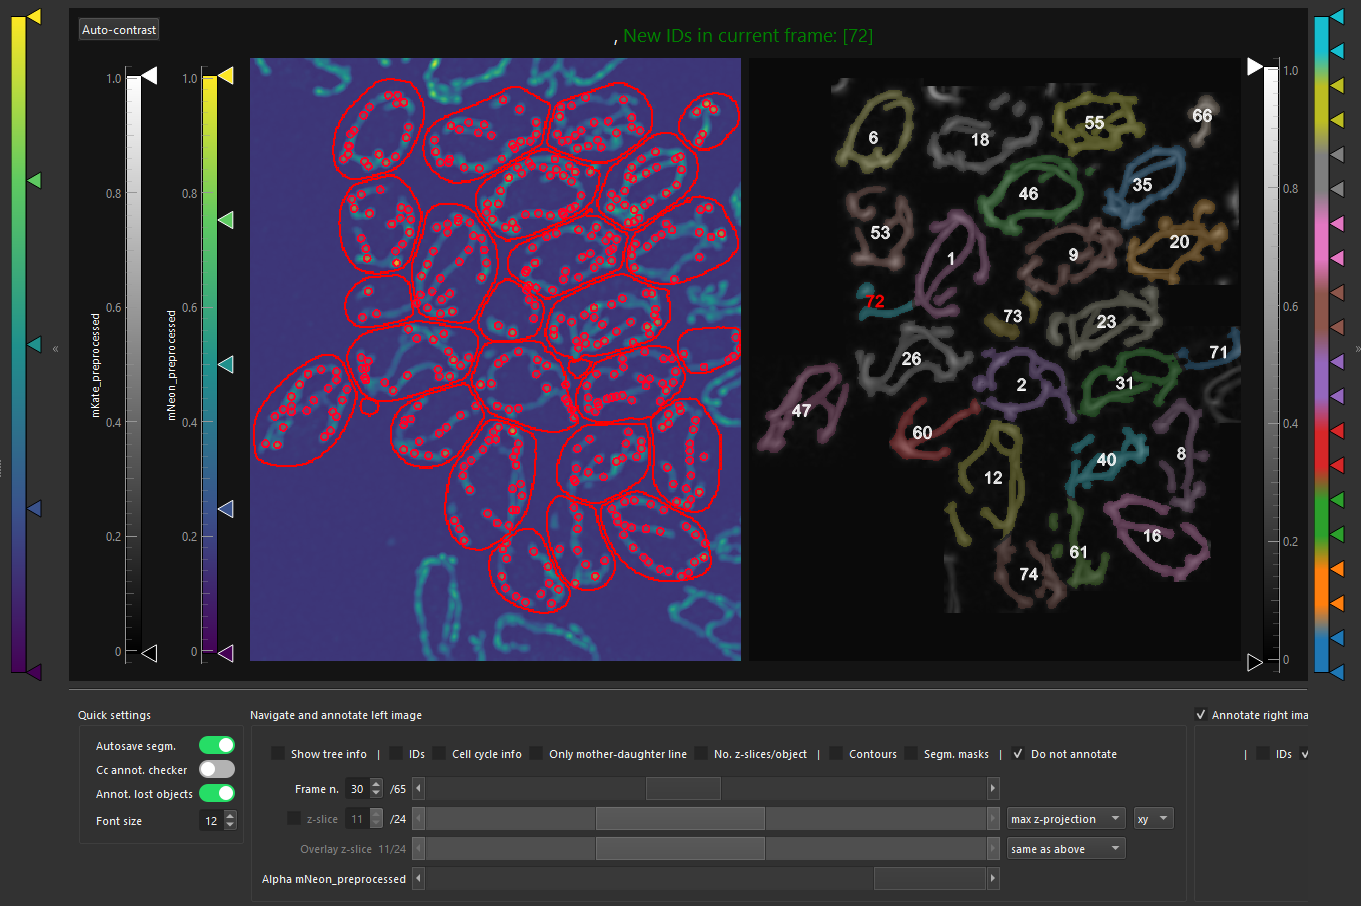Open the xy plane dropdown

pos(1153,819)
